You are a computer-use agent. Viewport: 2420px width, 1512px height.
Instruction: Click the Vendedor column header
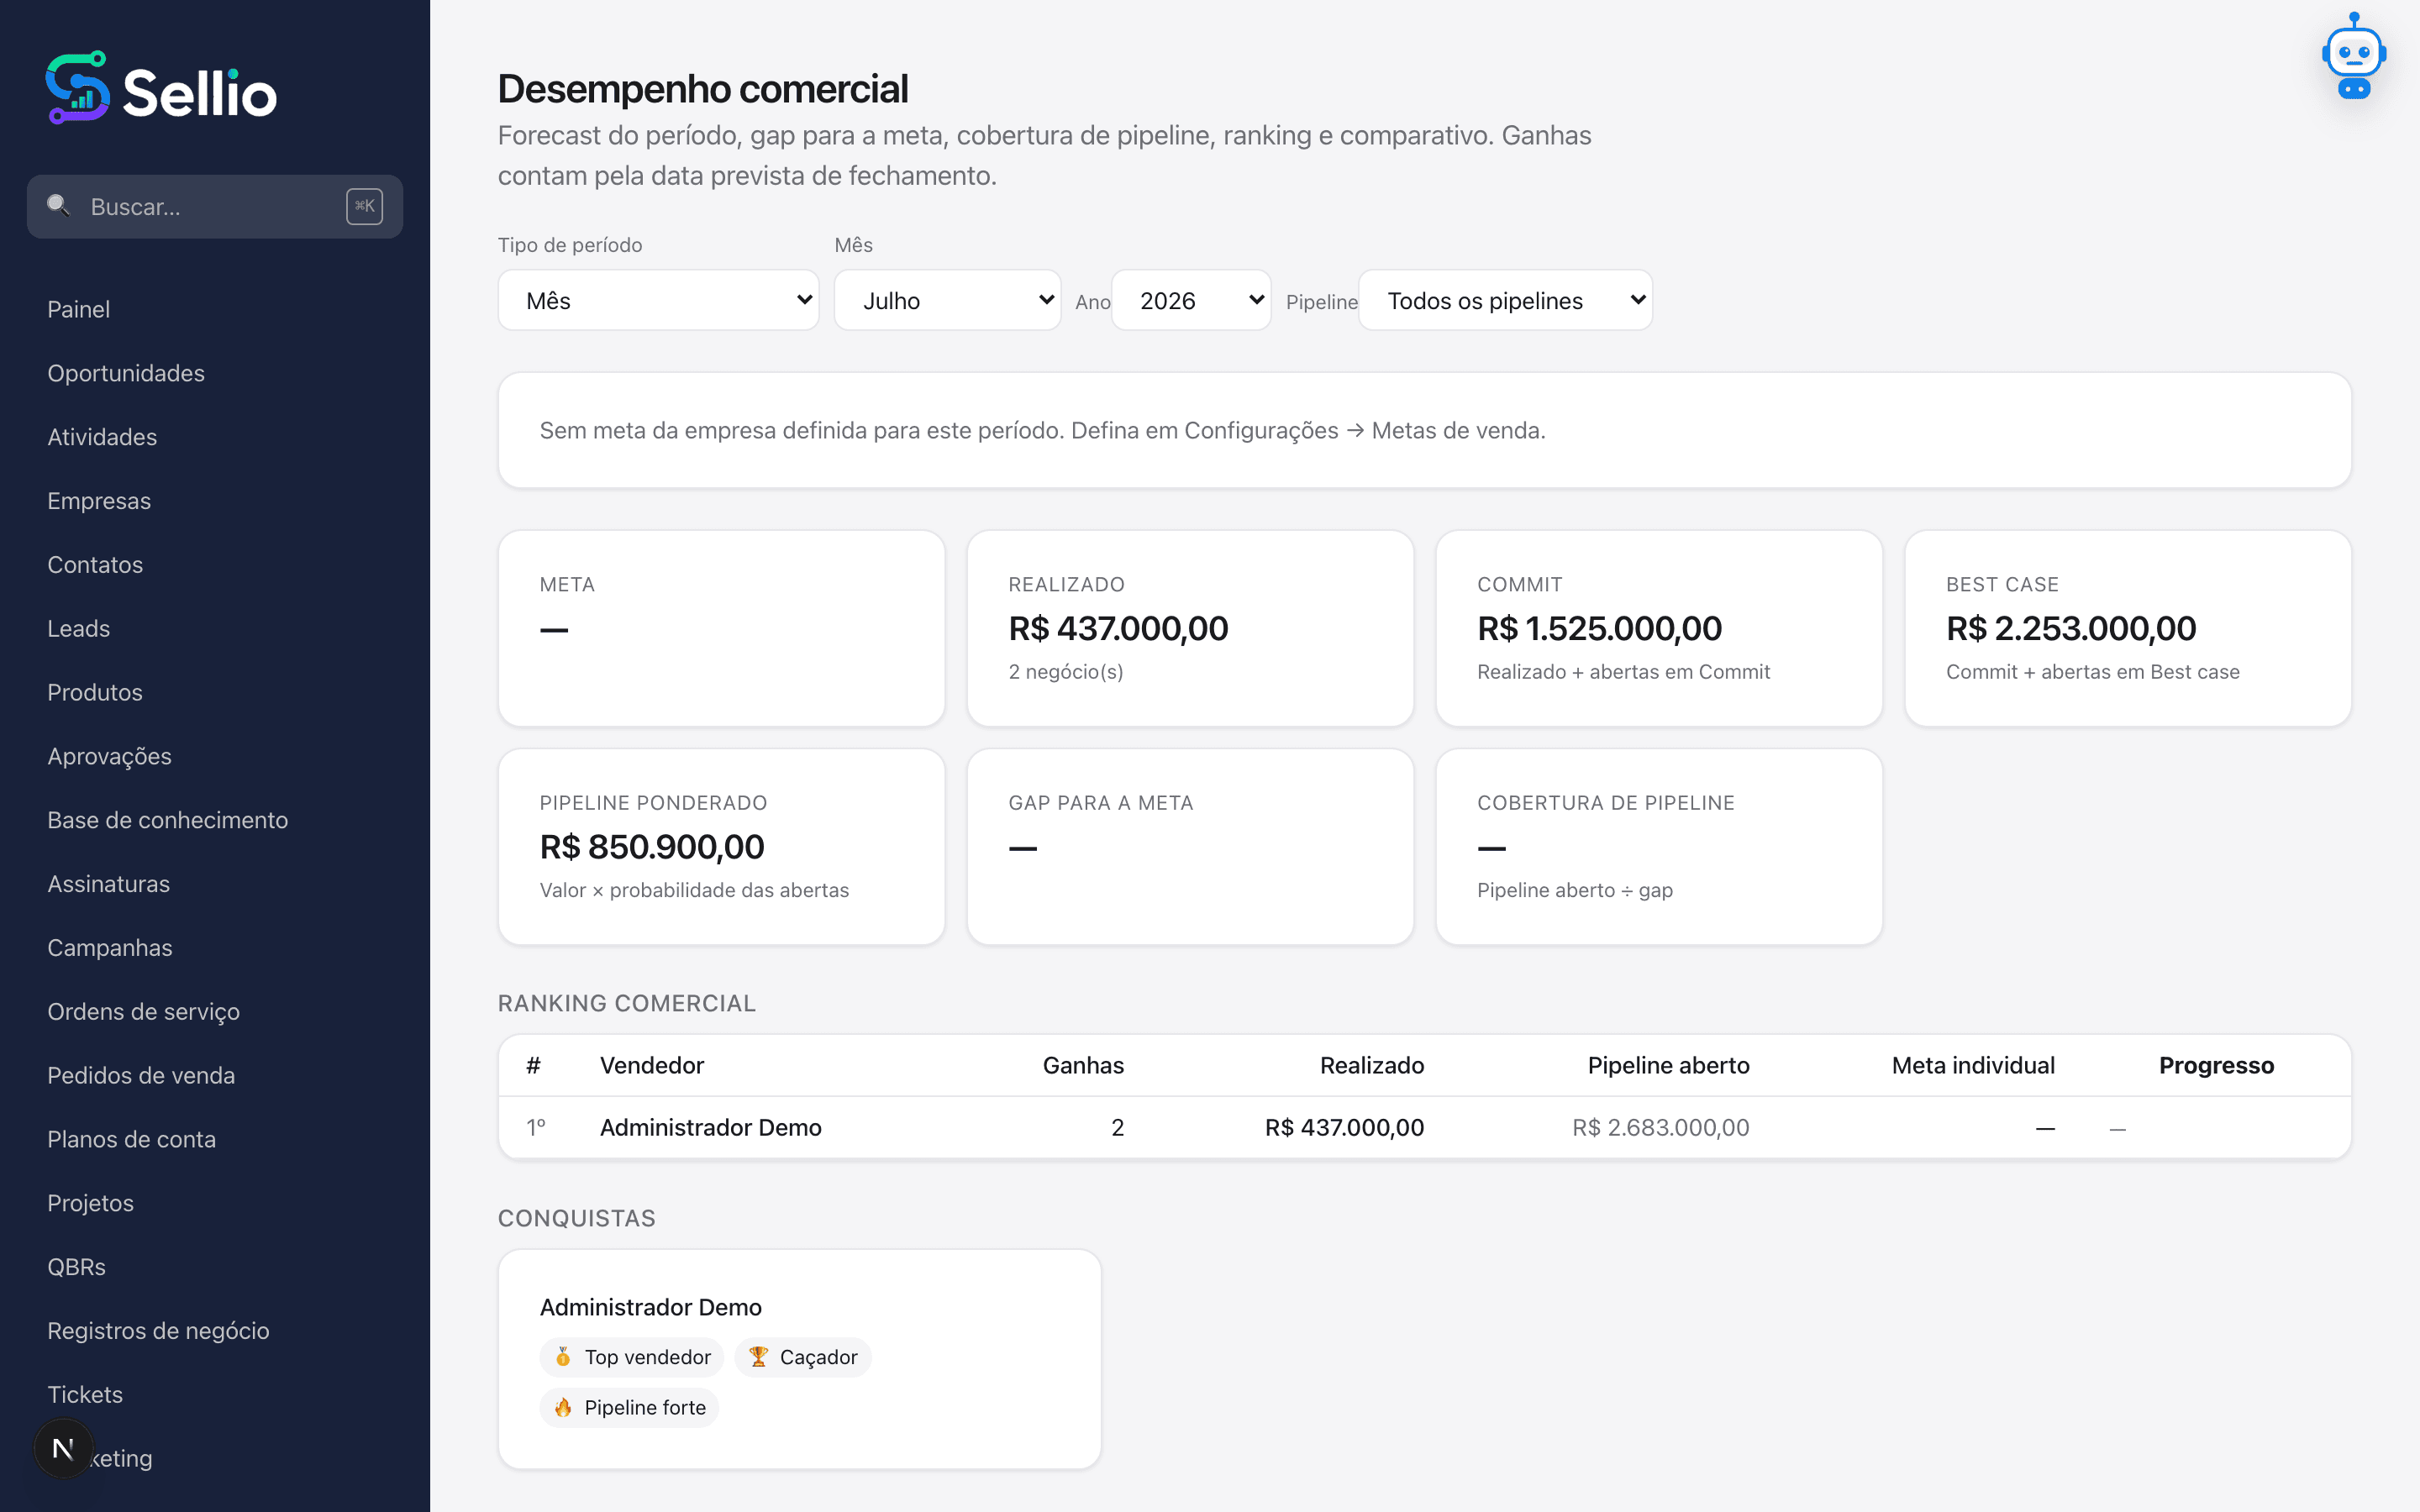(x=652, y=1065)
